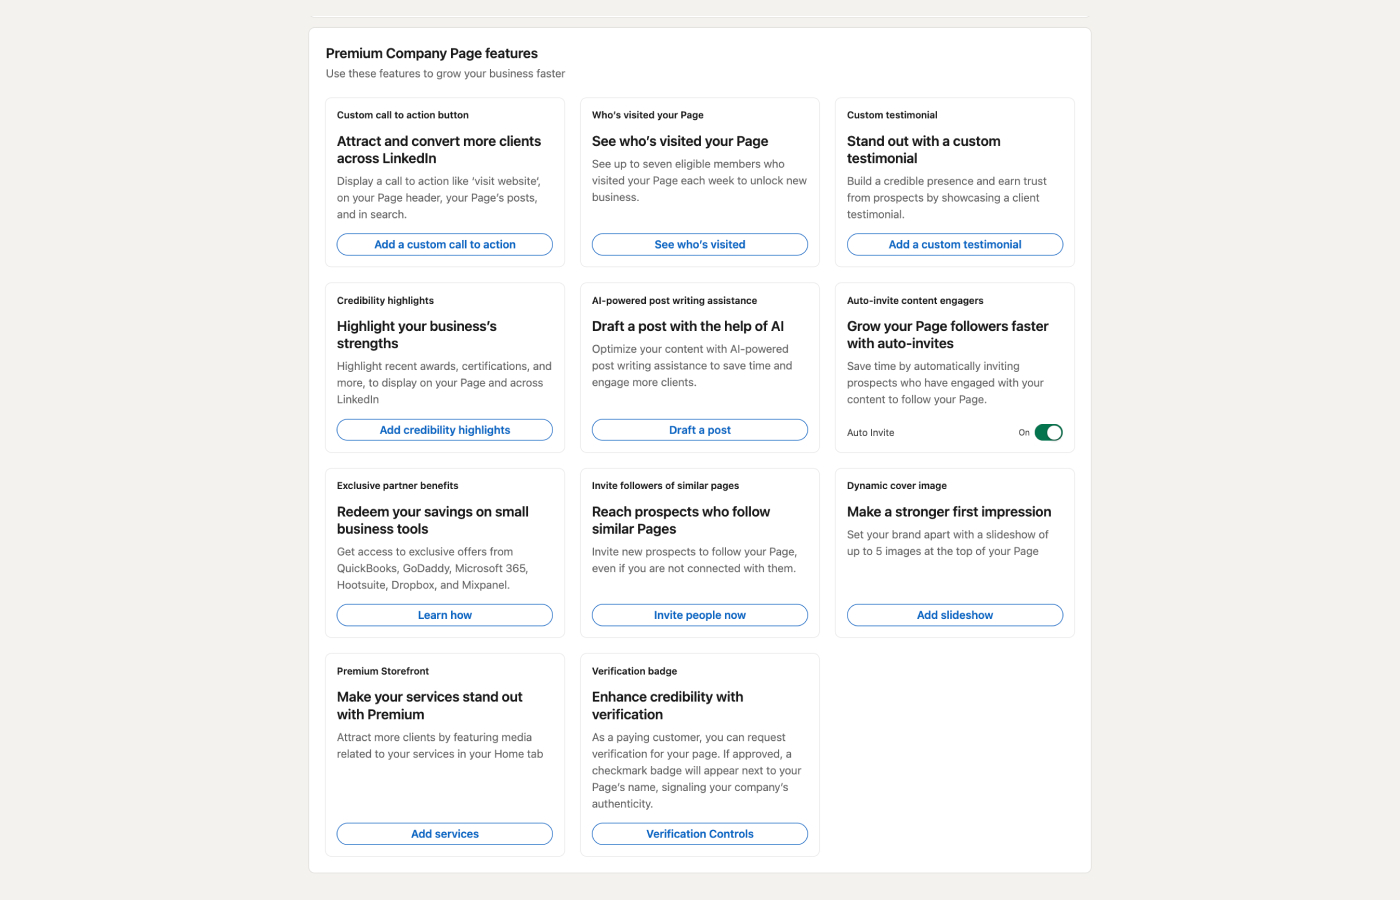
Task: Click Add a custom testimonial
Action: pos(954,244)
